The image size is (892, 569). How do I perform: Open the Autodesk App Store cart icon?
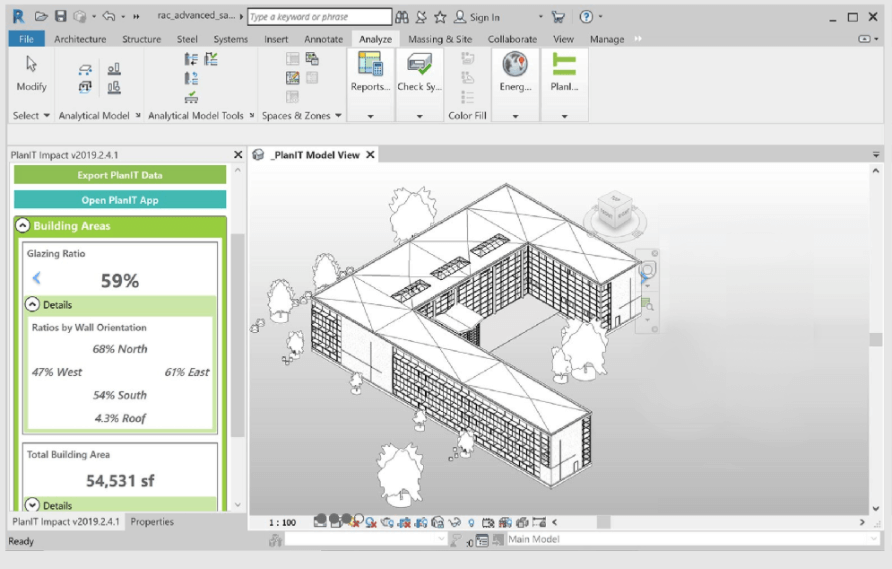coord(557,17)
